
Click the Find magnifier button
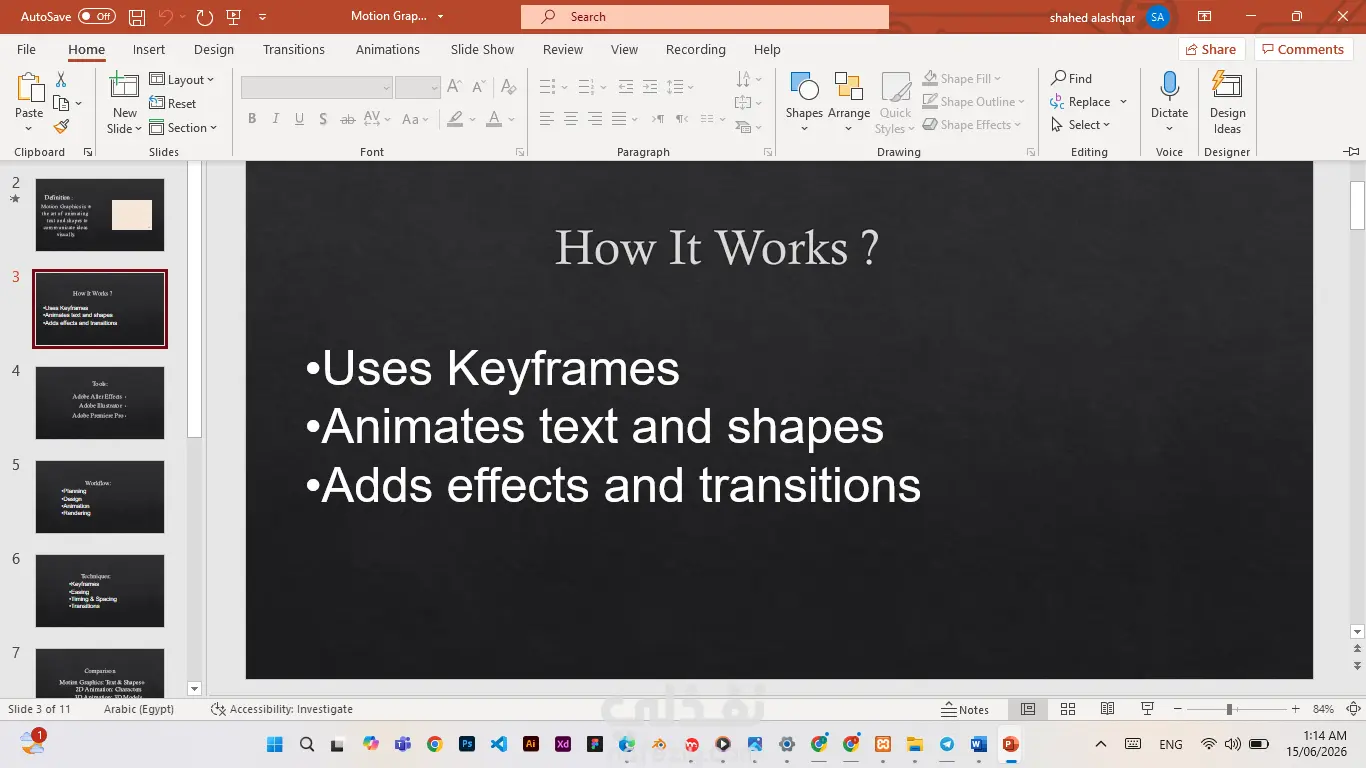tap(1071, 78)
